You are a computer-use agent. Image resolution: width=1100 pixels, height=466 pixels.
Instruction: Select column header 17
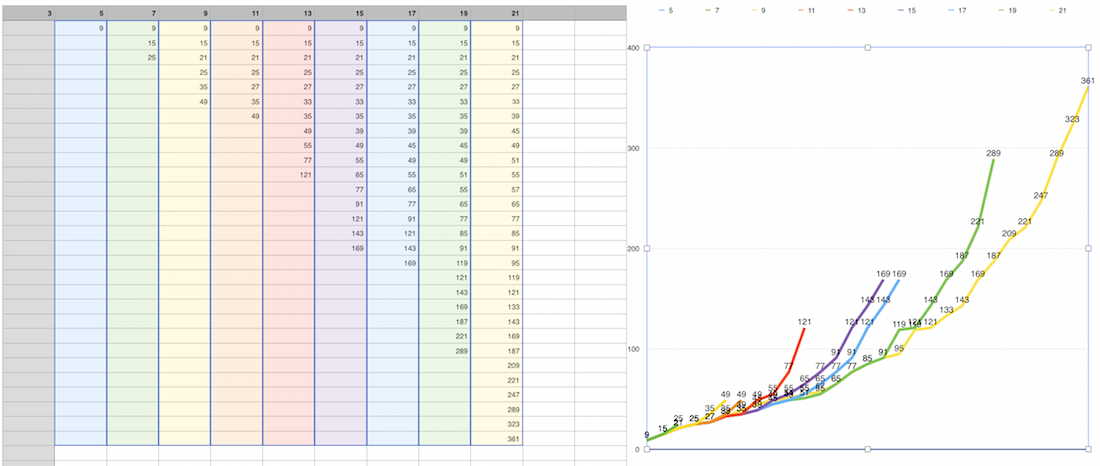[x=392, y=13]
